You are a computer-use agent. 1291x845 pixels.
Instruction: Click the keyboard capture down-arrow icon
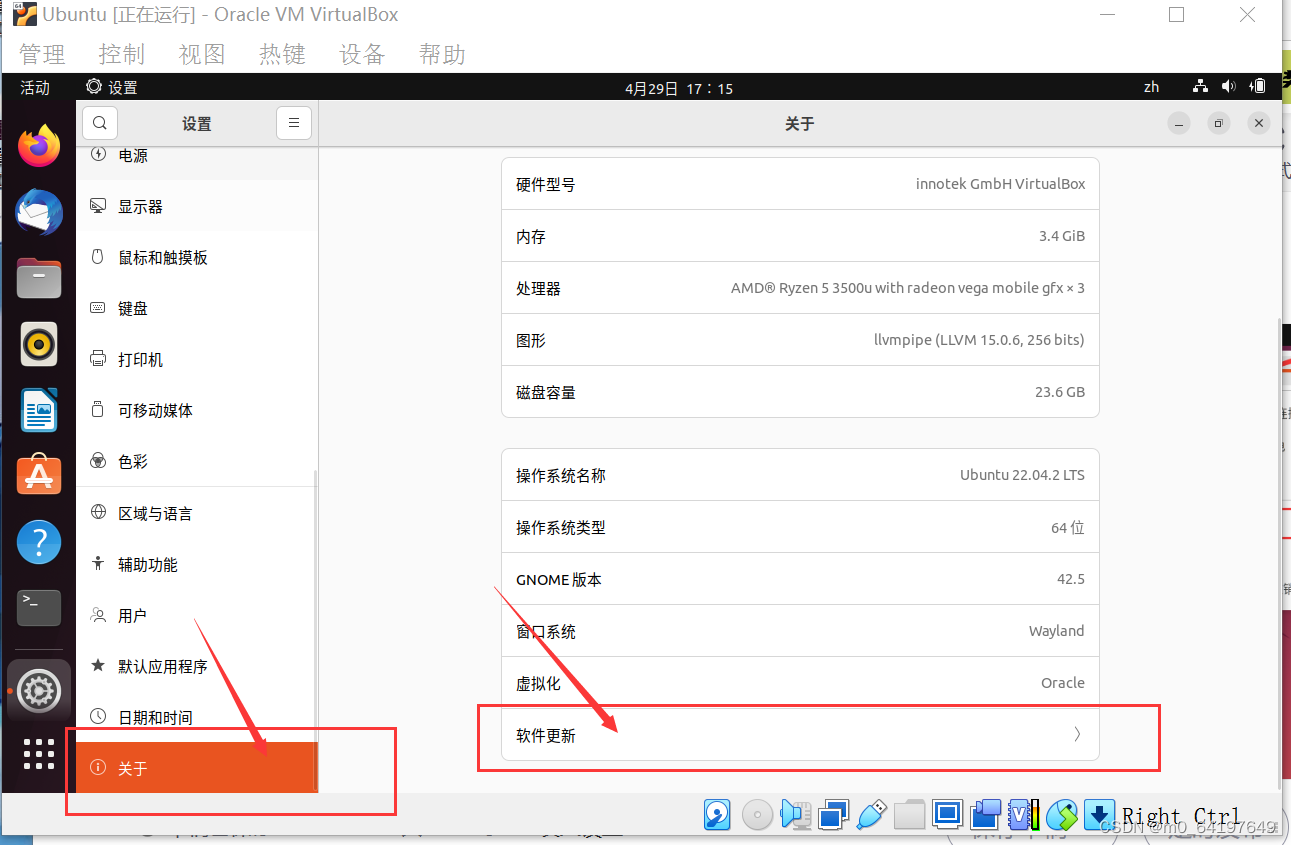1099,815
